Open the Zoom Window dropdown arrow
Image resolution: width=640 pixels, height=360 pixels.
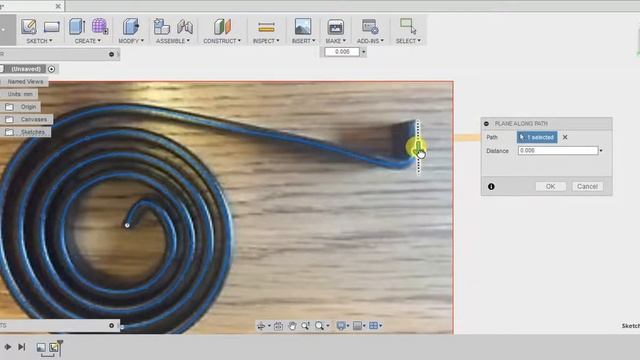tap(328, 326)
